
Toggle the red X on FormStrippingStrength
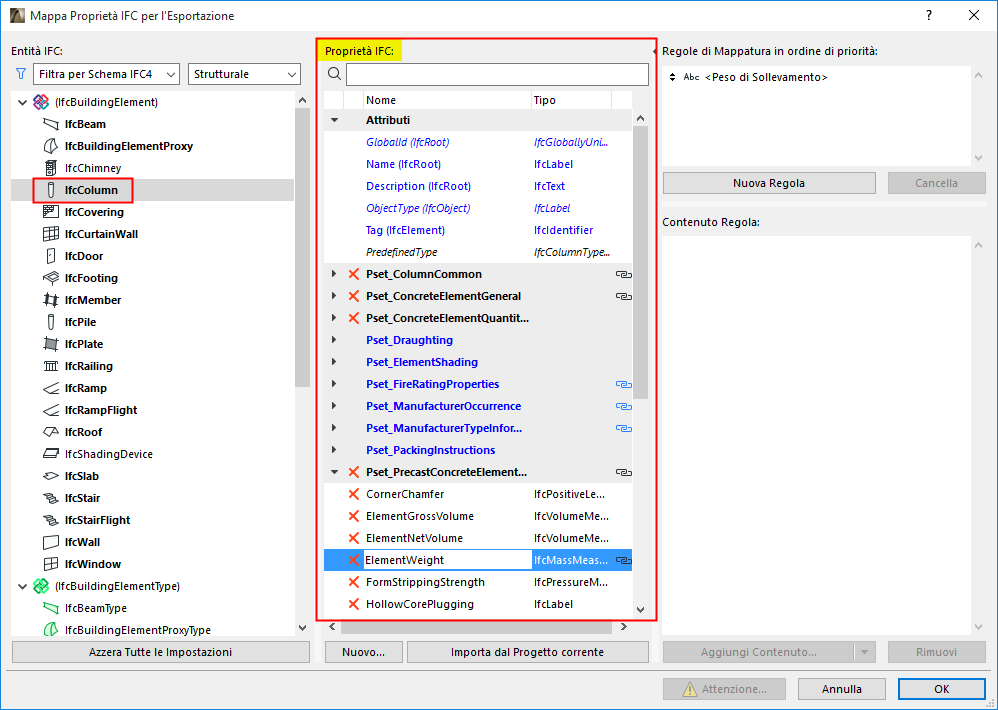(x=353, y=582)
